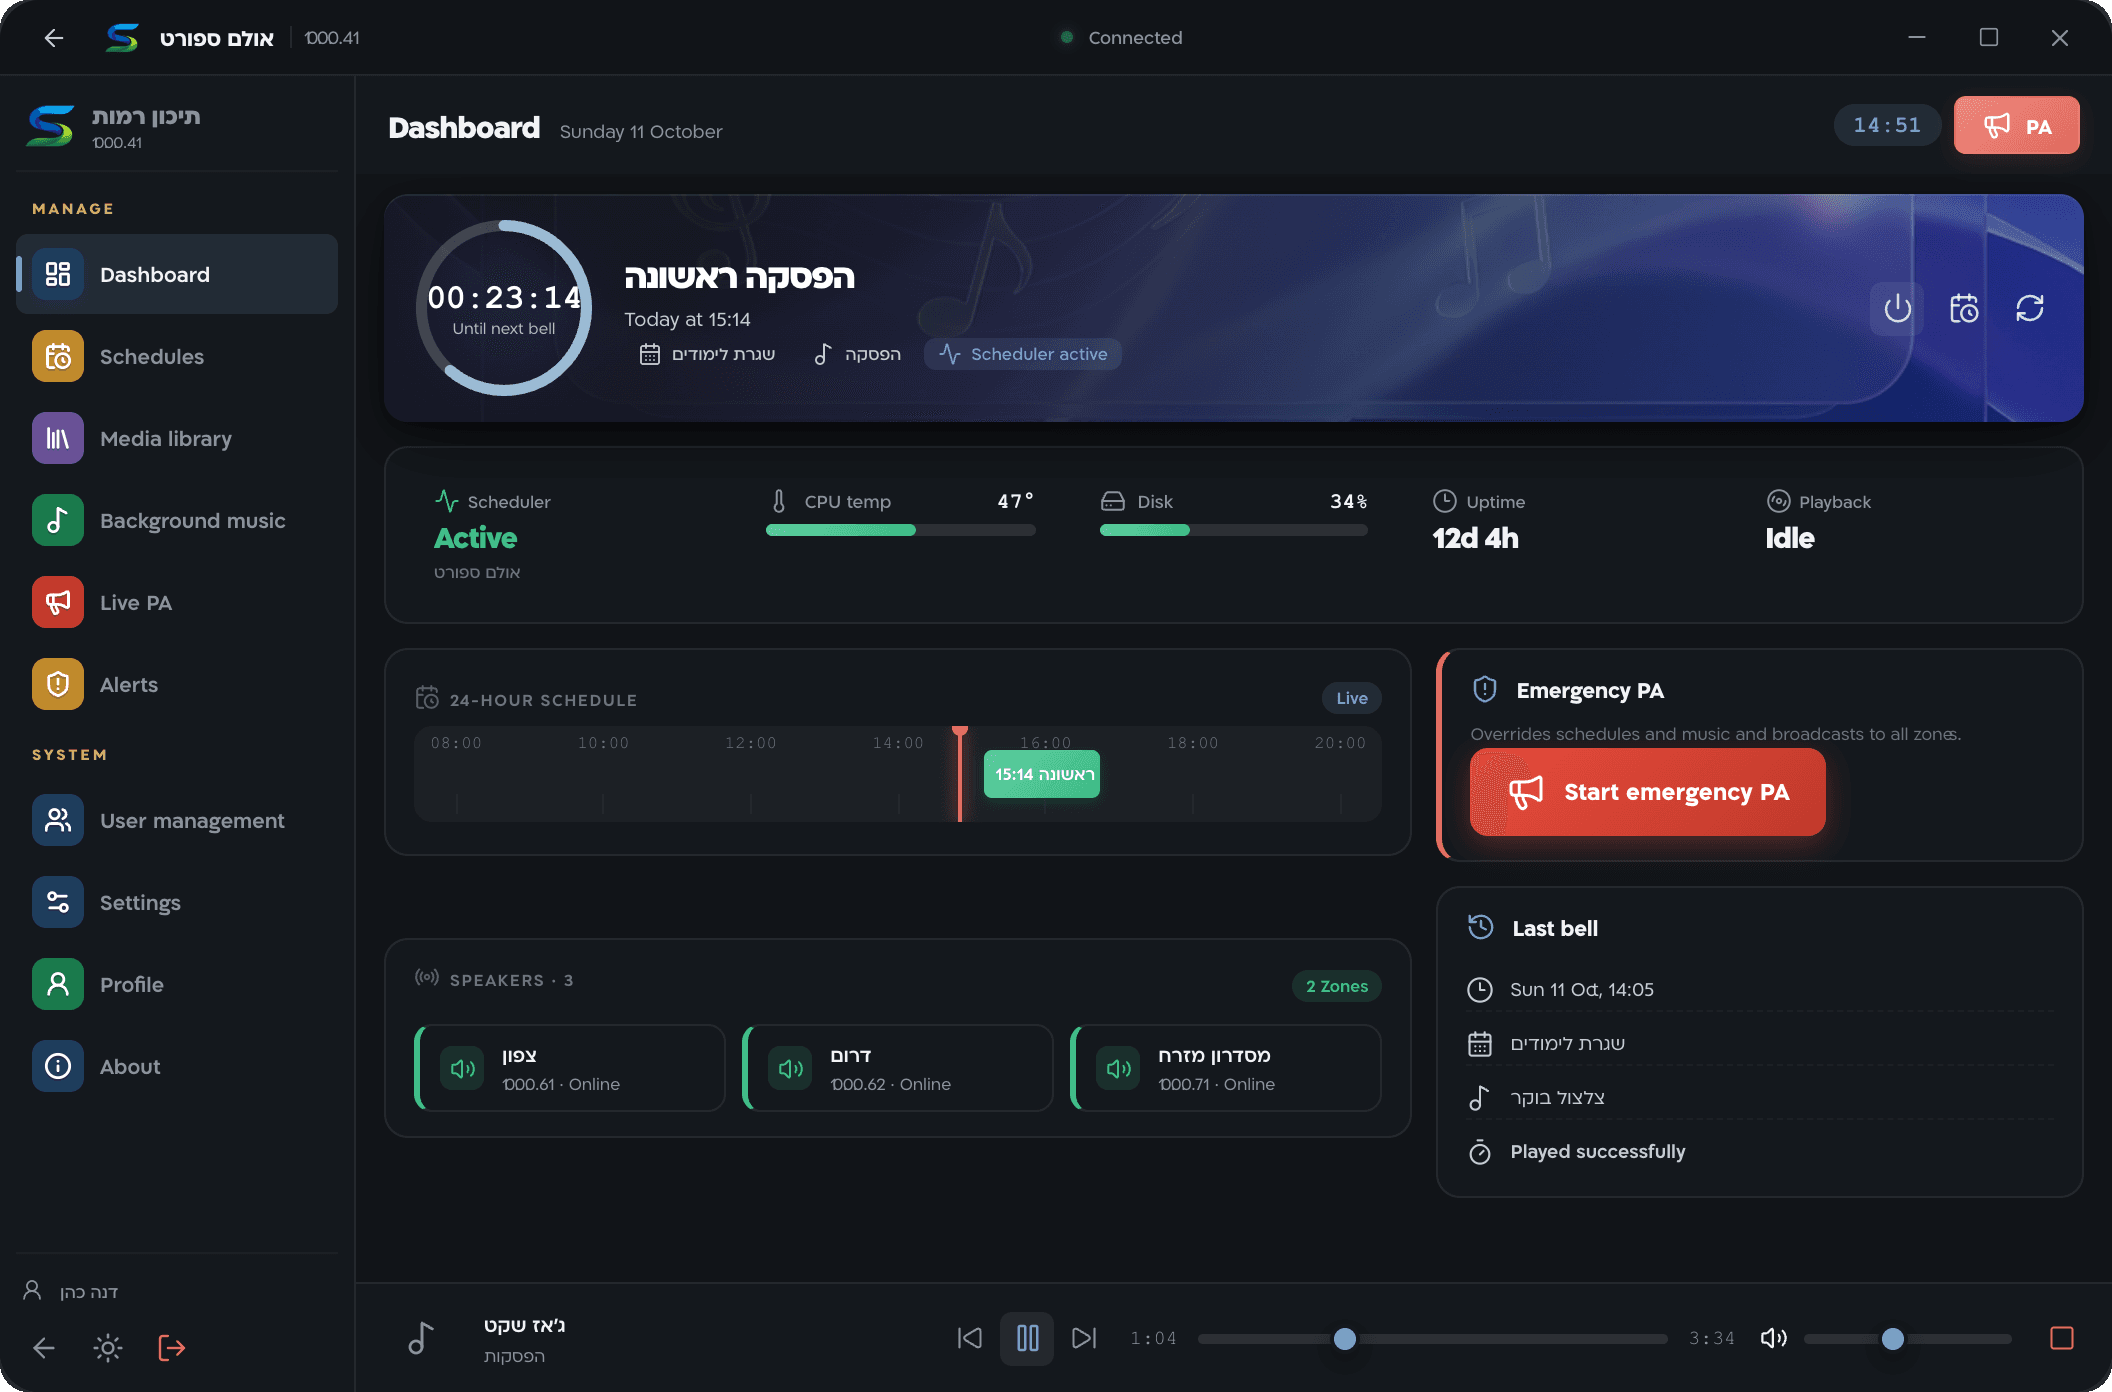
Task: Click the Live PA megaphone icon in the sidebar
Action: (58, 602)
